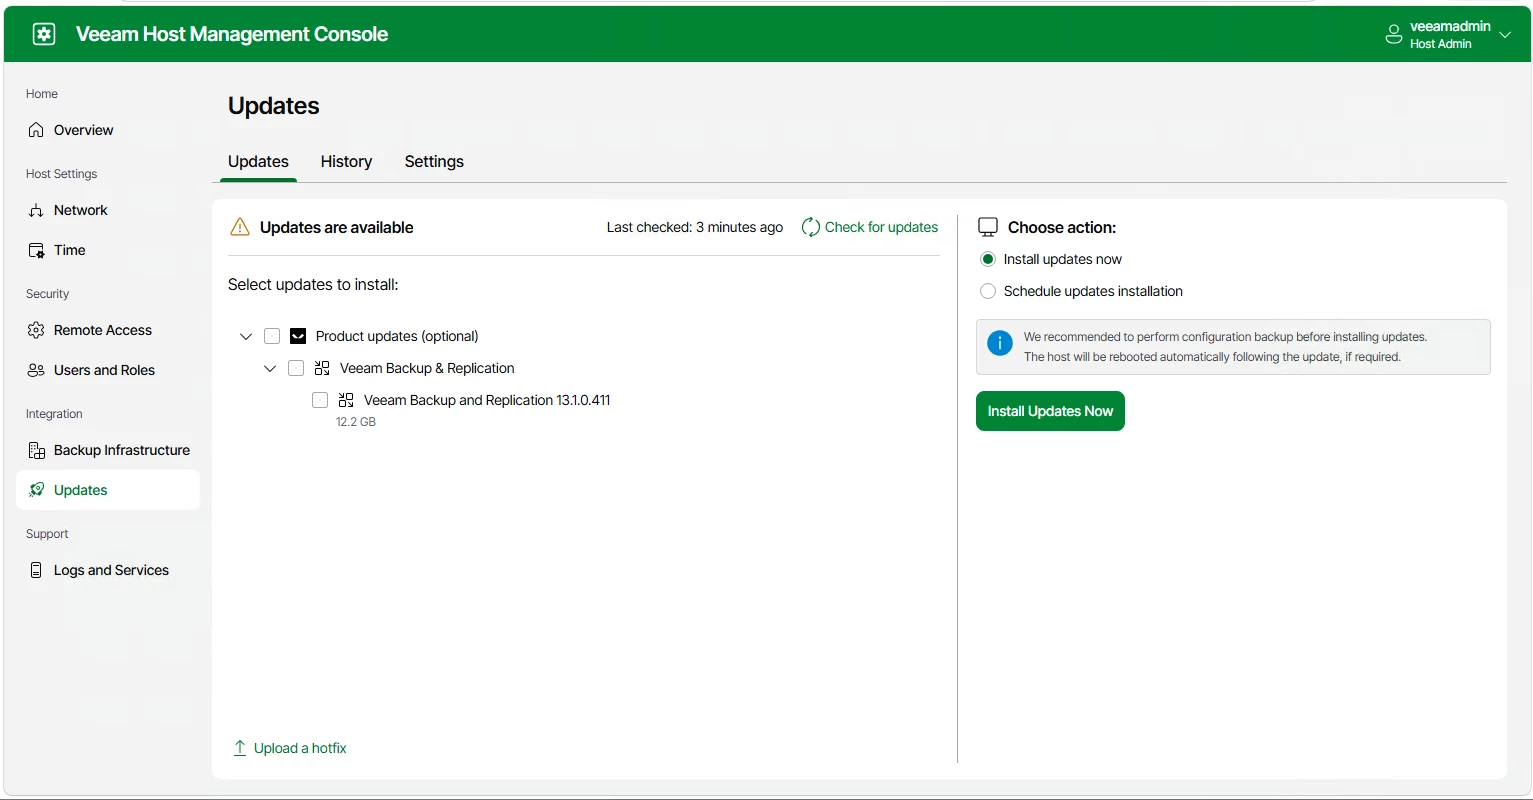Click the Updates are available status text

pyautogui.click(x=336, y=227)
